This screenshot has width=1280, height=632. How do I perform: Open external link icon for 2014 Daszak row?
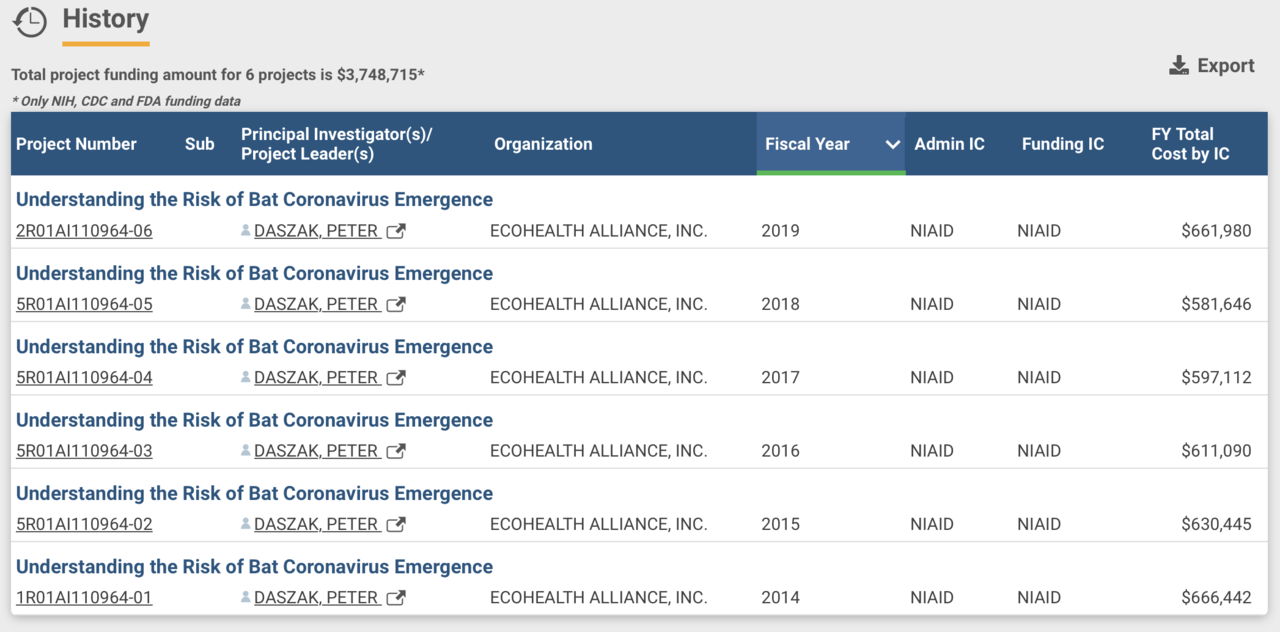click(396, 598)
